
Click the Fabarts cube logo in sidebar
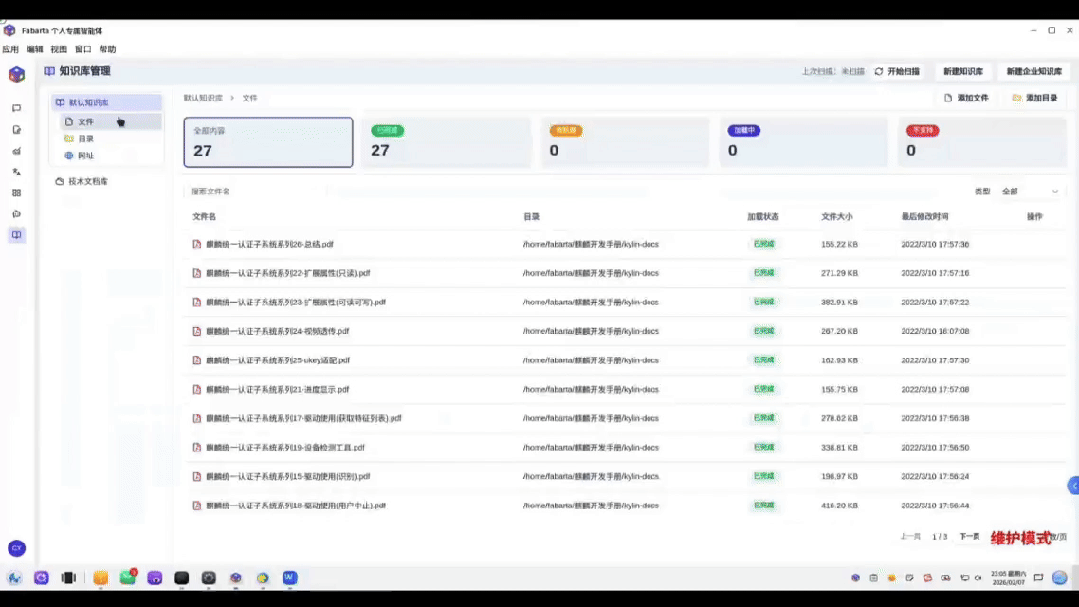pyautogui.click(x=16, y=75)
